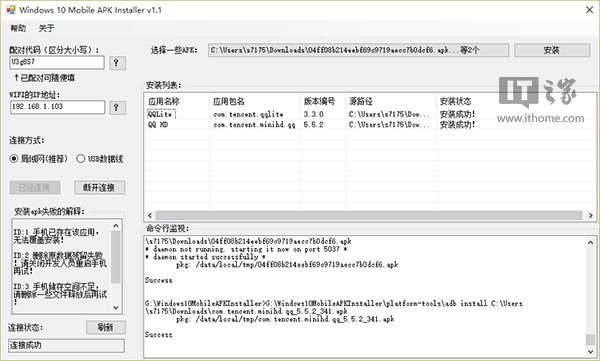Image resolution: width=600 pixels, height=361 pixels.
Task: Click the install list horizontal scrollbar thumb
Action: click(369, 216)
